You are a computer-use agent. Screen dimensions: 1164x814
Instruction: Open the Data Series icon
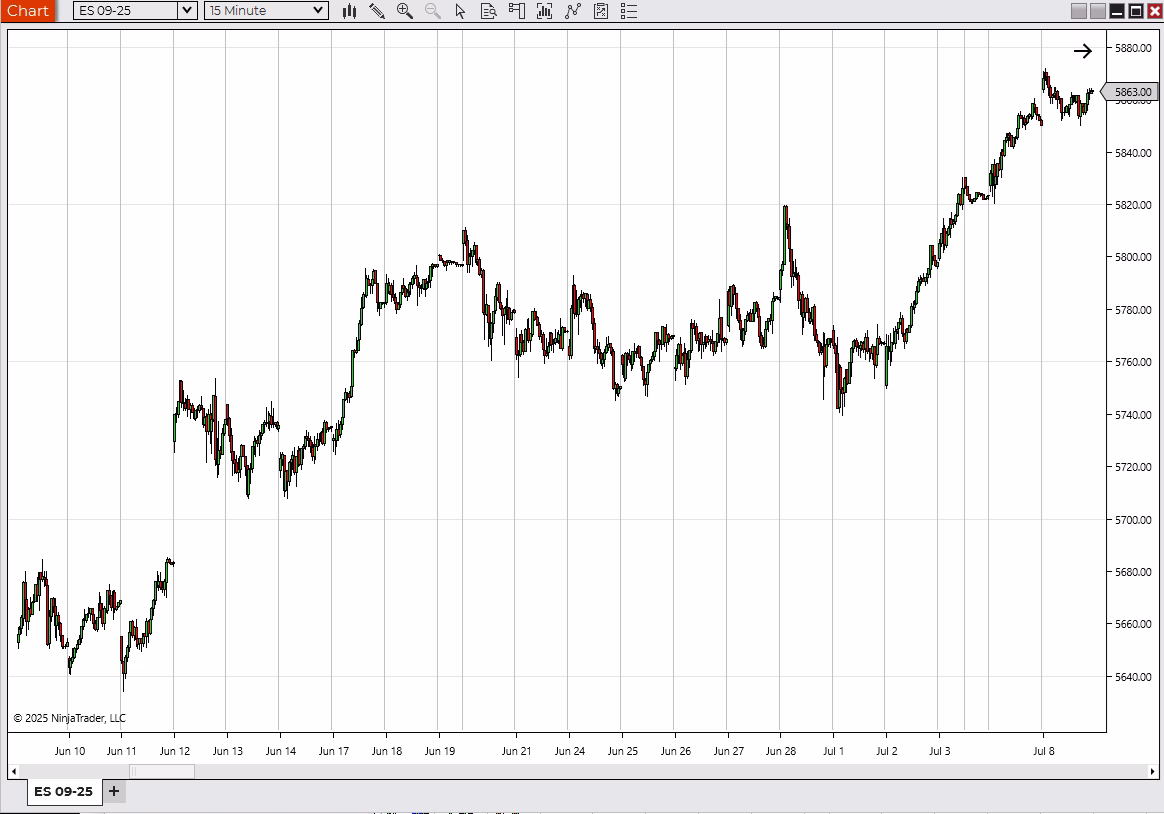(544, 11)
